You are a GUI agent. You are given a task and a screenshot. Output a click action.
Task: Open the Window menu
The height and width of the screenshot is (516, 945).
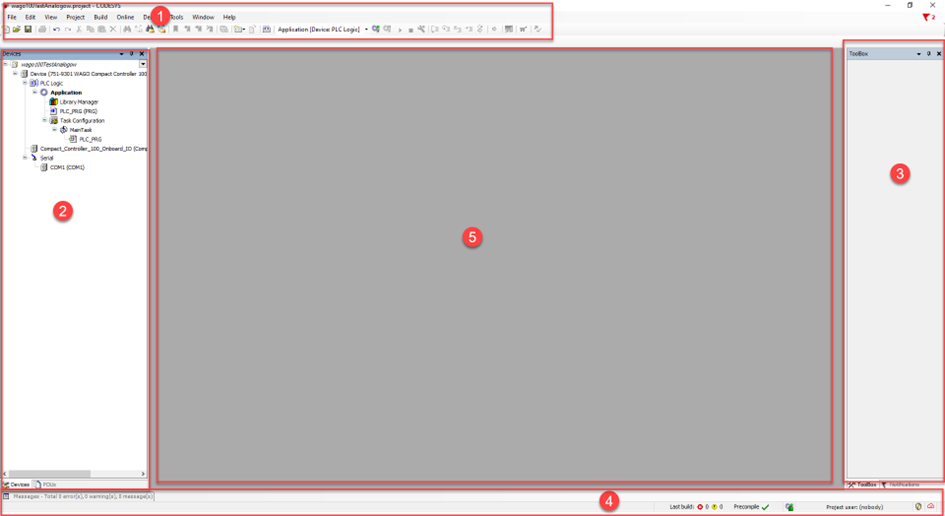pyautogui.click(x=203, y=17)
